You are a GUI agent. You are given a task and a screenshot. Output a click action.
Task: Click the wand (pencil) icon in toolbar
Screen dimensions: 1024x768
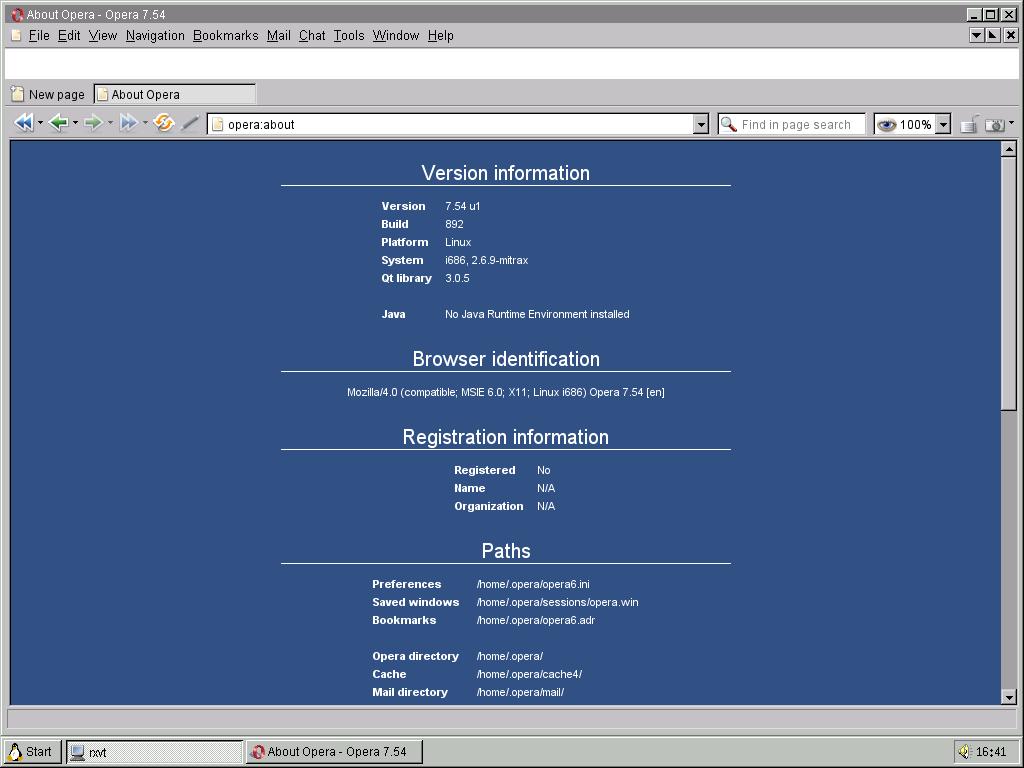pos(190,123)
